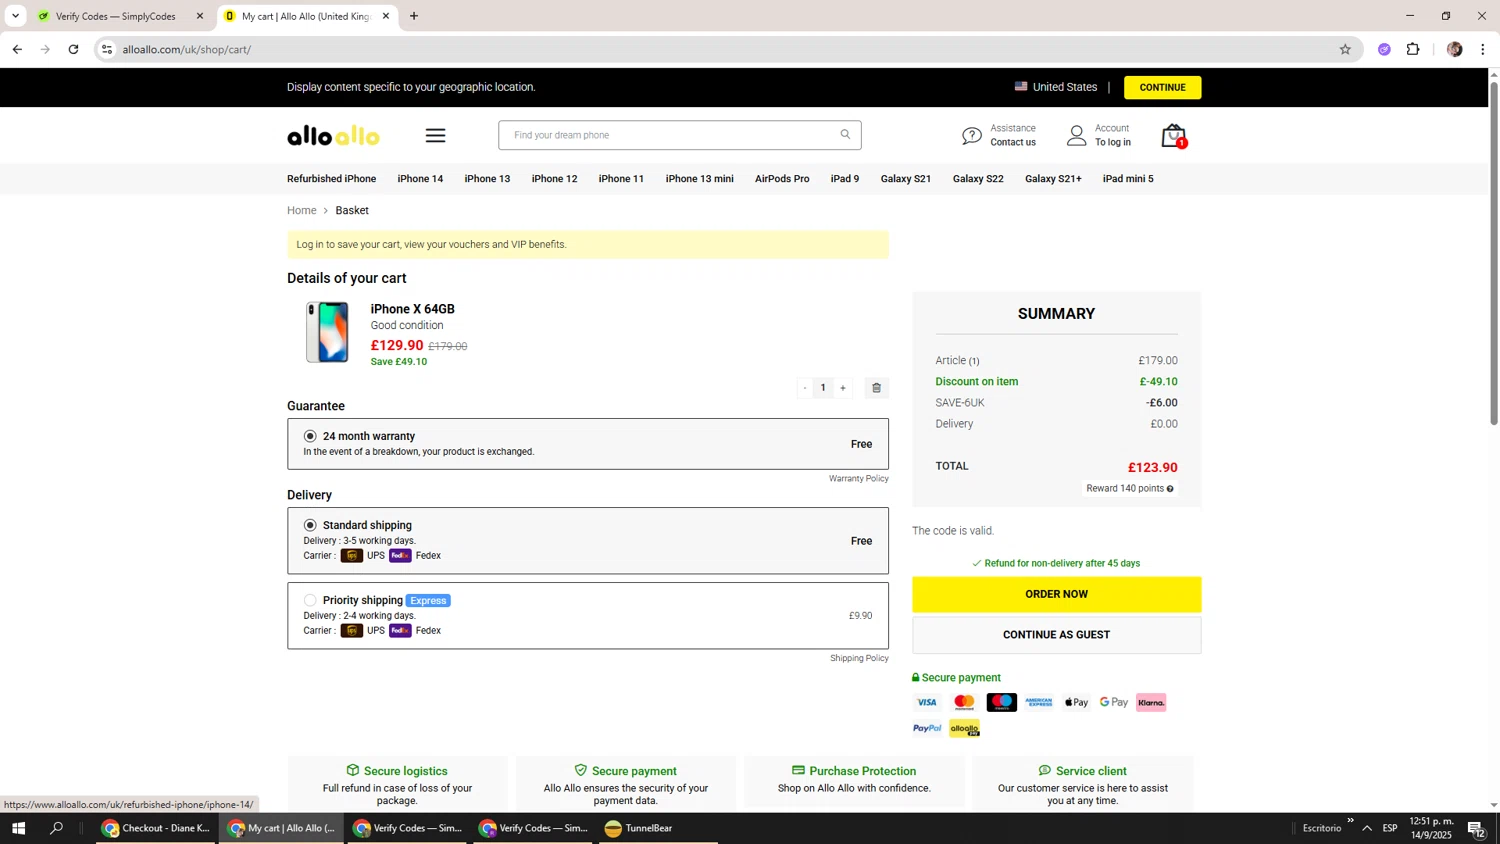
Task: Open iPhone 13 category
Action: (487, 179)
